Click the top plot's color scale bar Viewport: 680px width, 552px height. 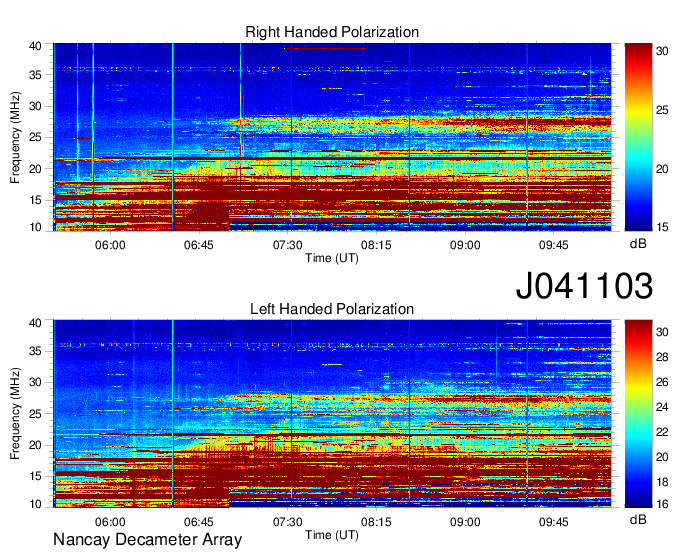[638, 137]
